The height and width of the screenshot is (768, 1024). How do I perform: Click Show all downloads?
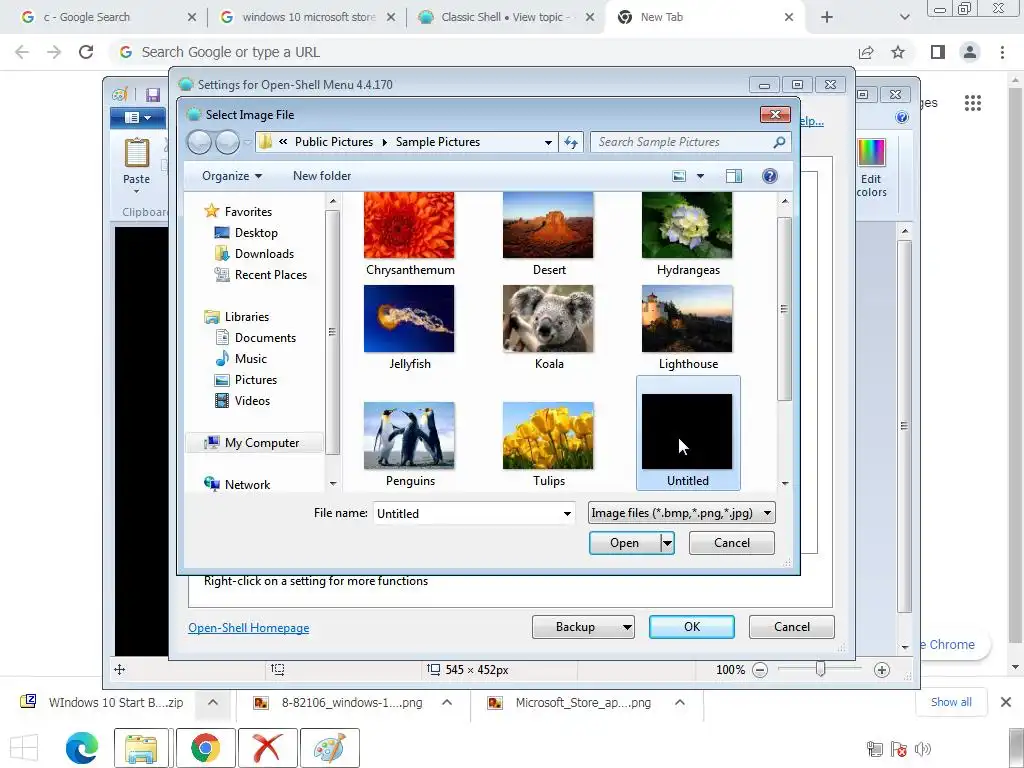coord(951,702)
